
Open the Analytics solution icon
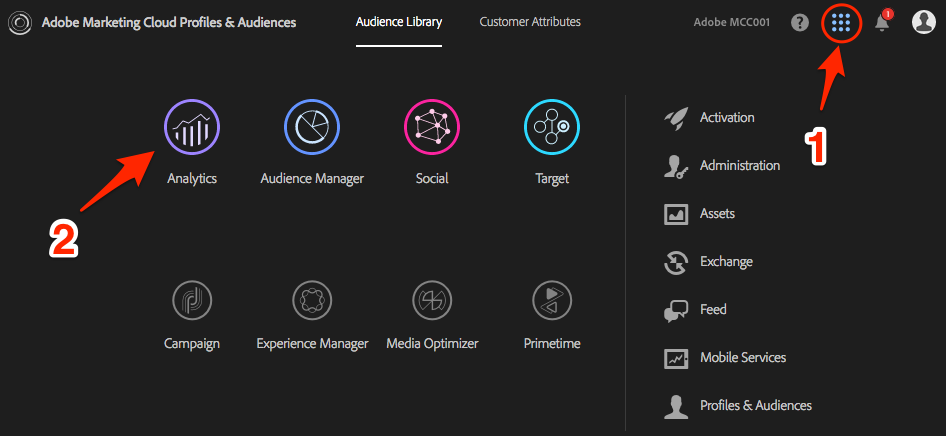click(192, 127)
